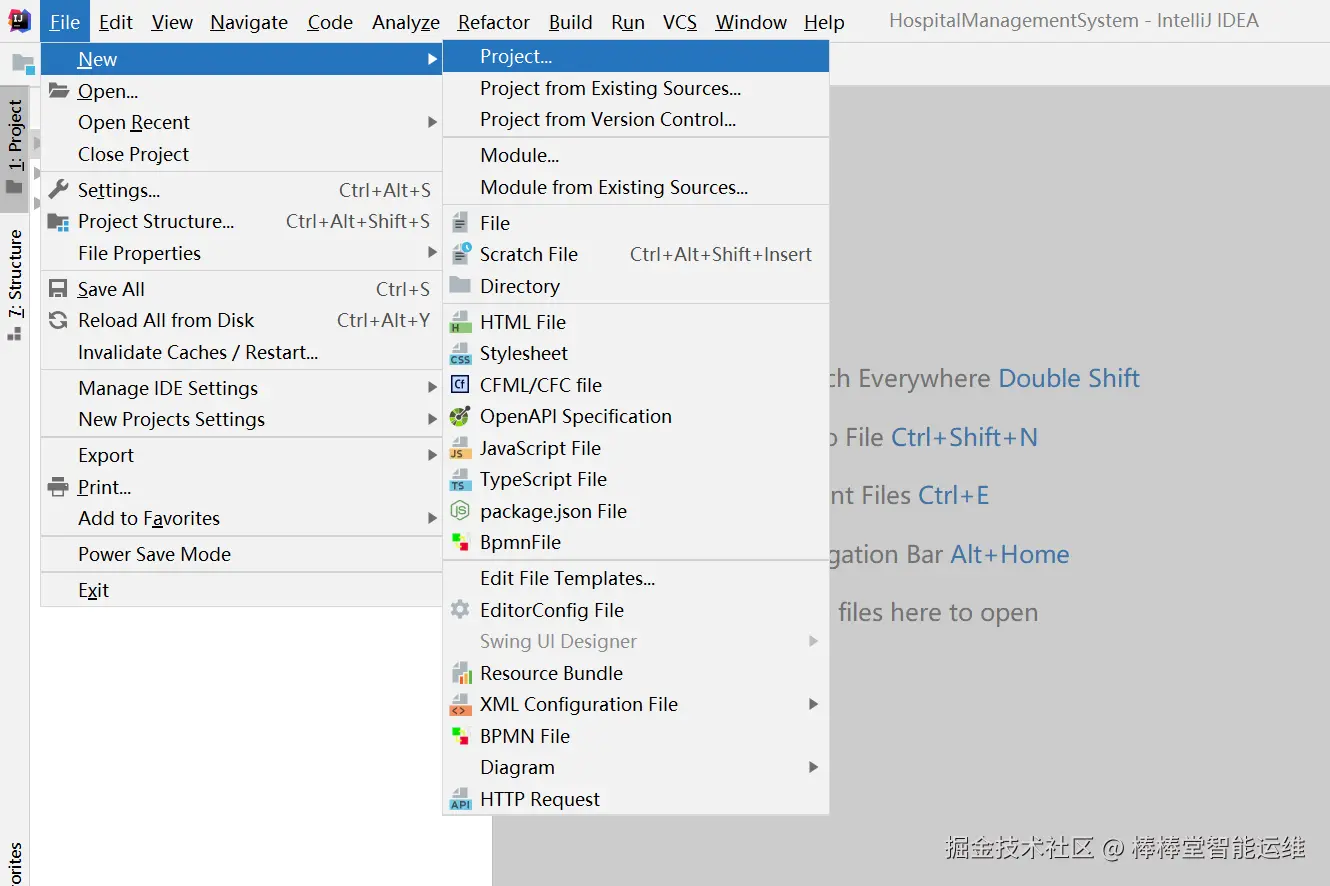Expand the XML Configuration File submenu arrow
The image size is (1330, 886).
click(813, 705)
